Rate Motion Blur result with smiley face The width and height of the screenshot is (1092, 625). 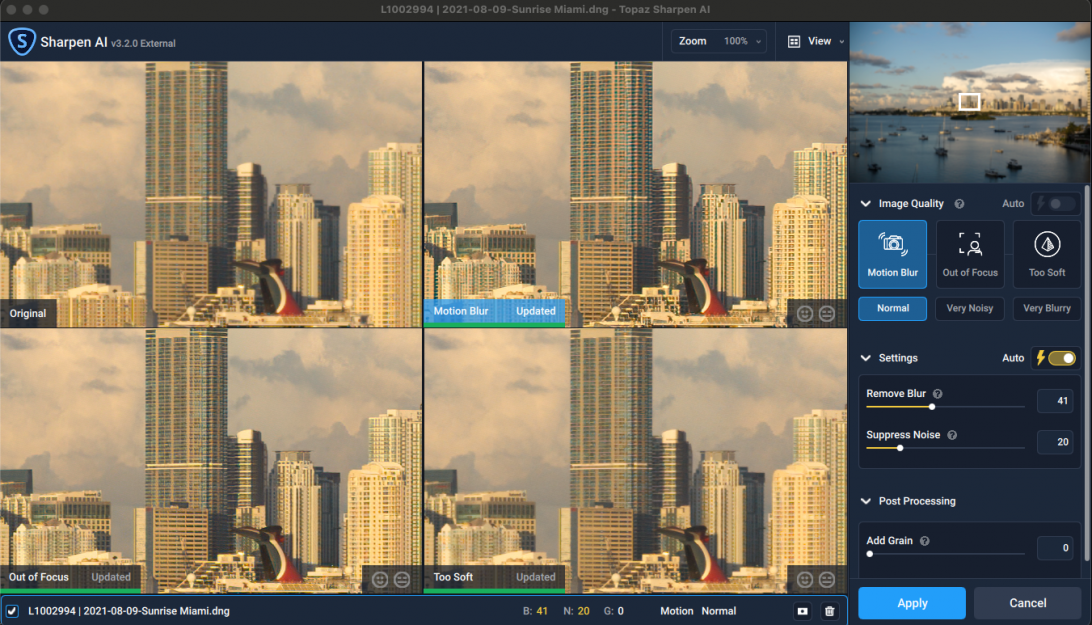[805, 312]
